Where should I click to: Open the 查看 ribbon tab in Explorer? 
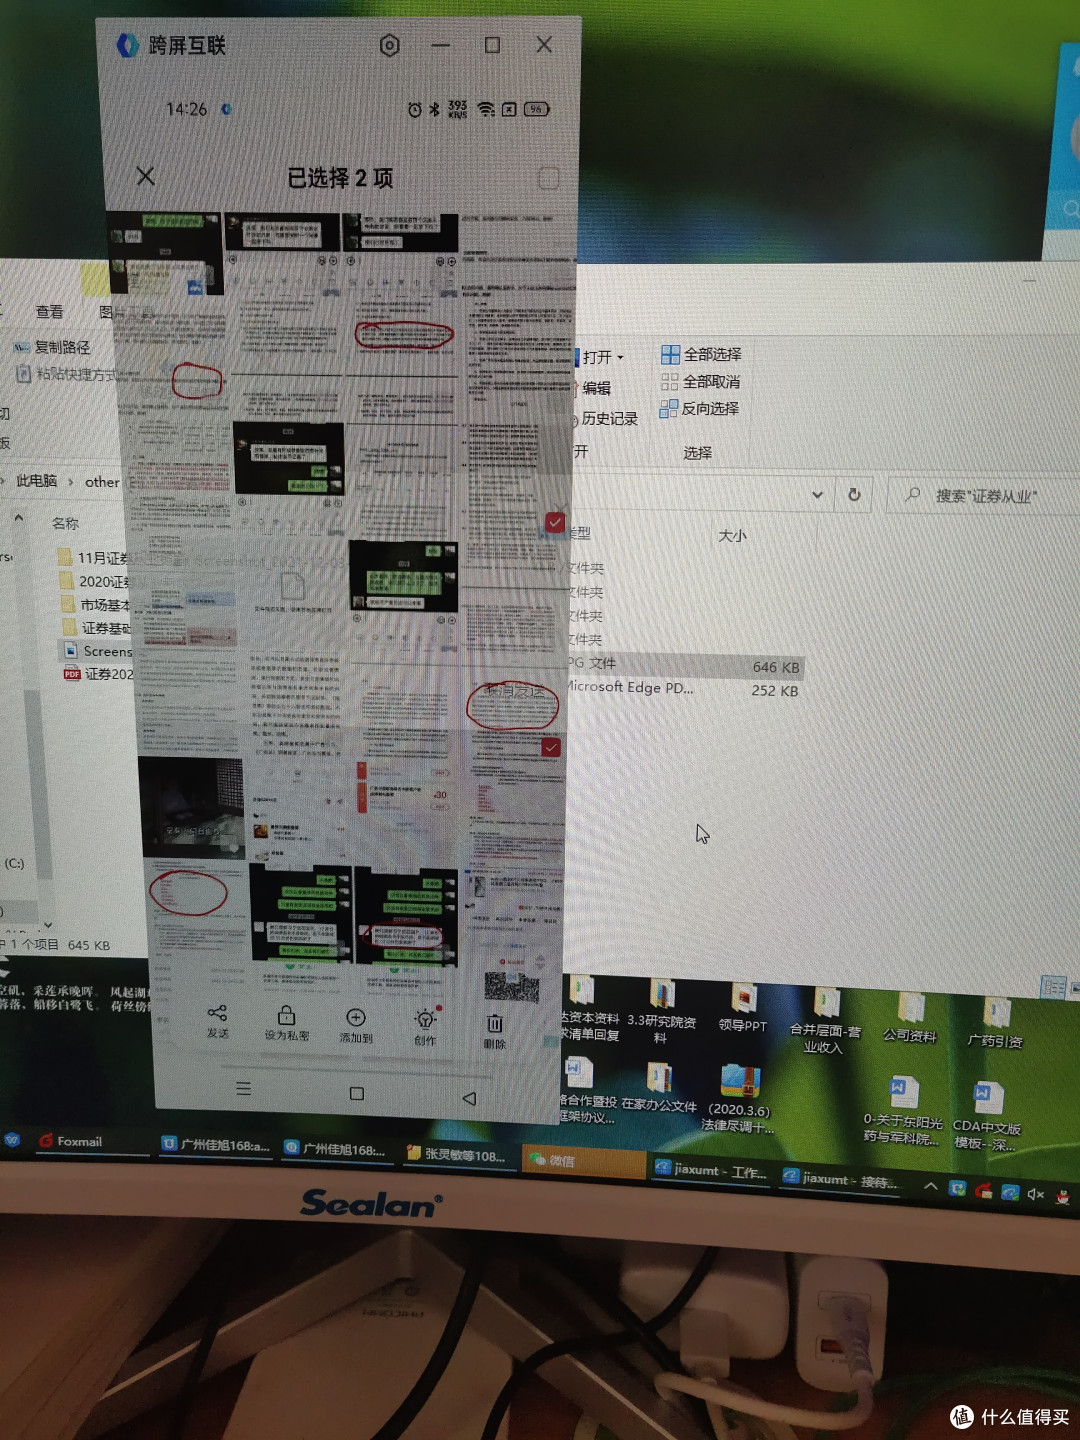[x=49, y=312]
